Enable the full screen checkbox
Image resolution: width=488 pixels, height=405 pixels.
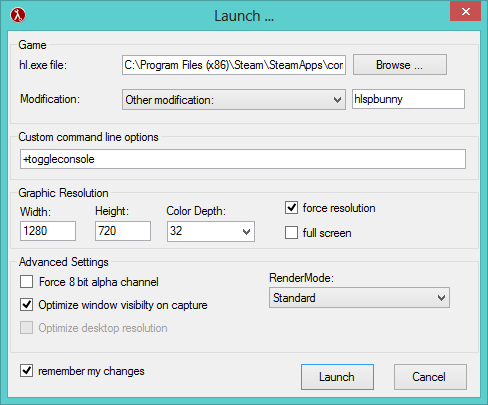(x=291, y=233)
